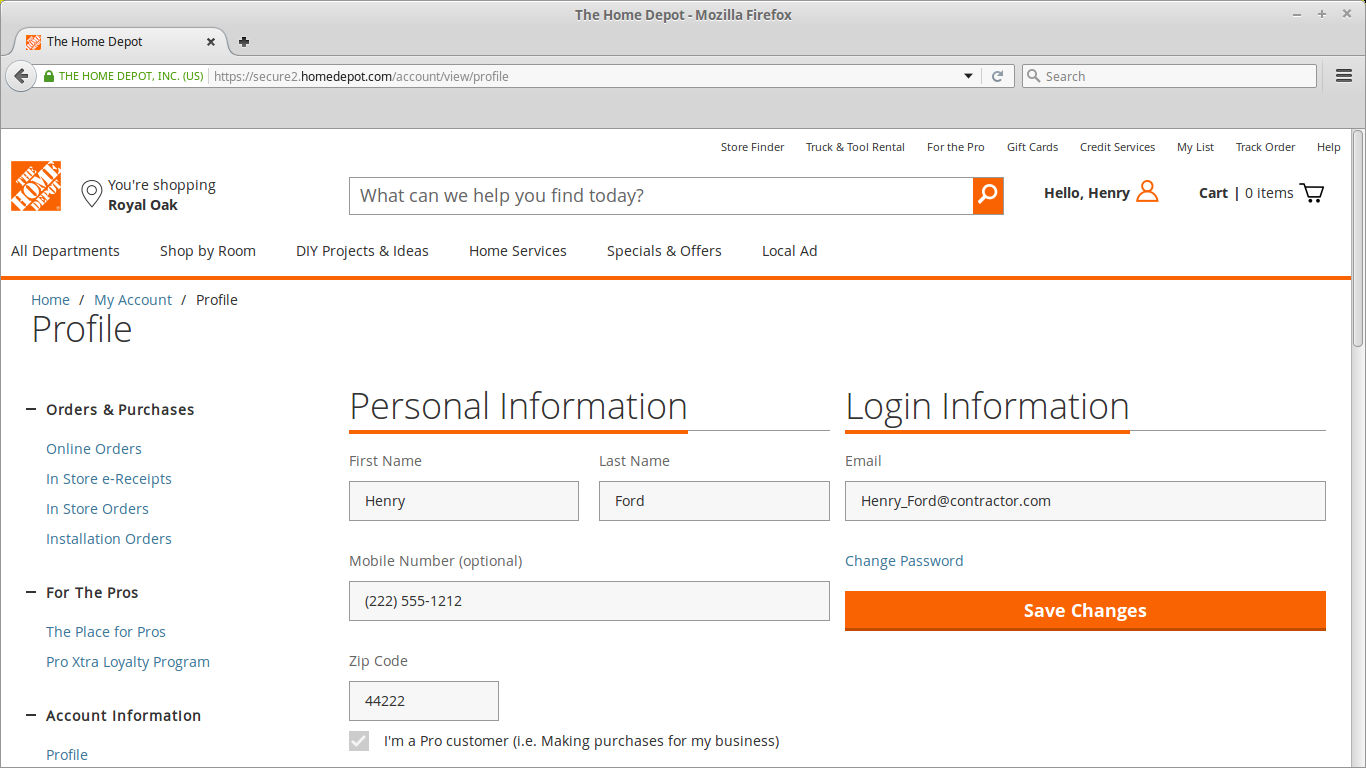The height and width of the screenshot is (768, 1366).
Task: Click the Save Changes button
Action: (1085, 610)
